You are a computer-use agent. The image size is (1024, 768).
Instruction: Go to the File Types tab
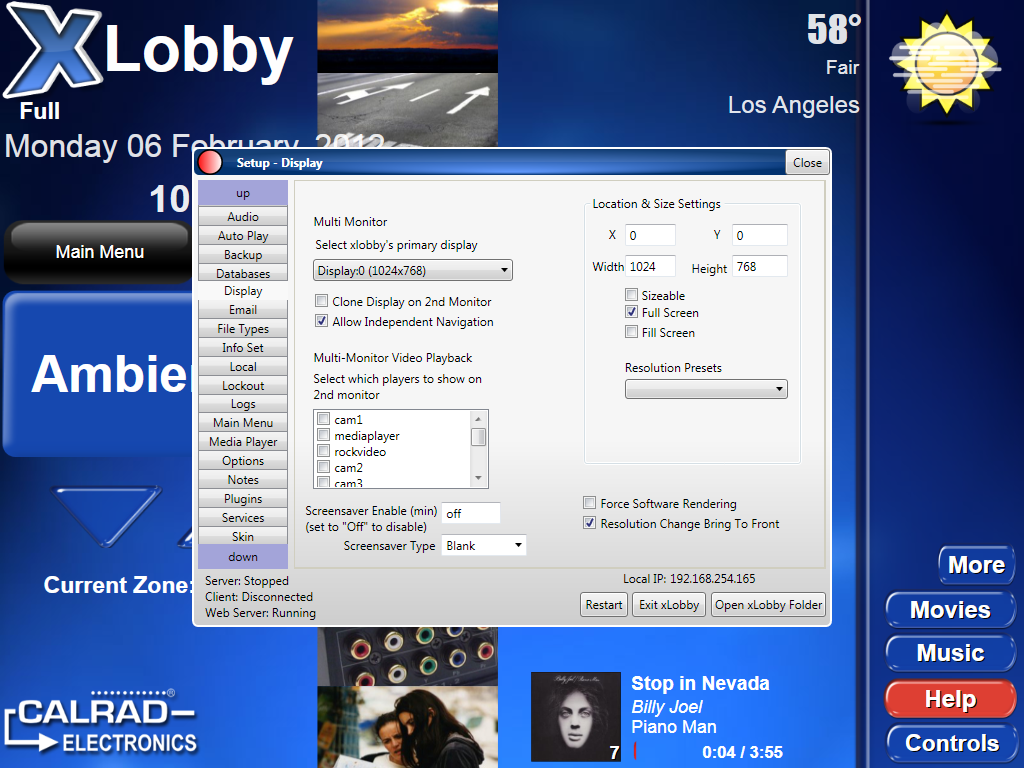click(243, 328)
